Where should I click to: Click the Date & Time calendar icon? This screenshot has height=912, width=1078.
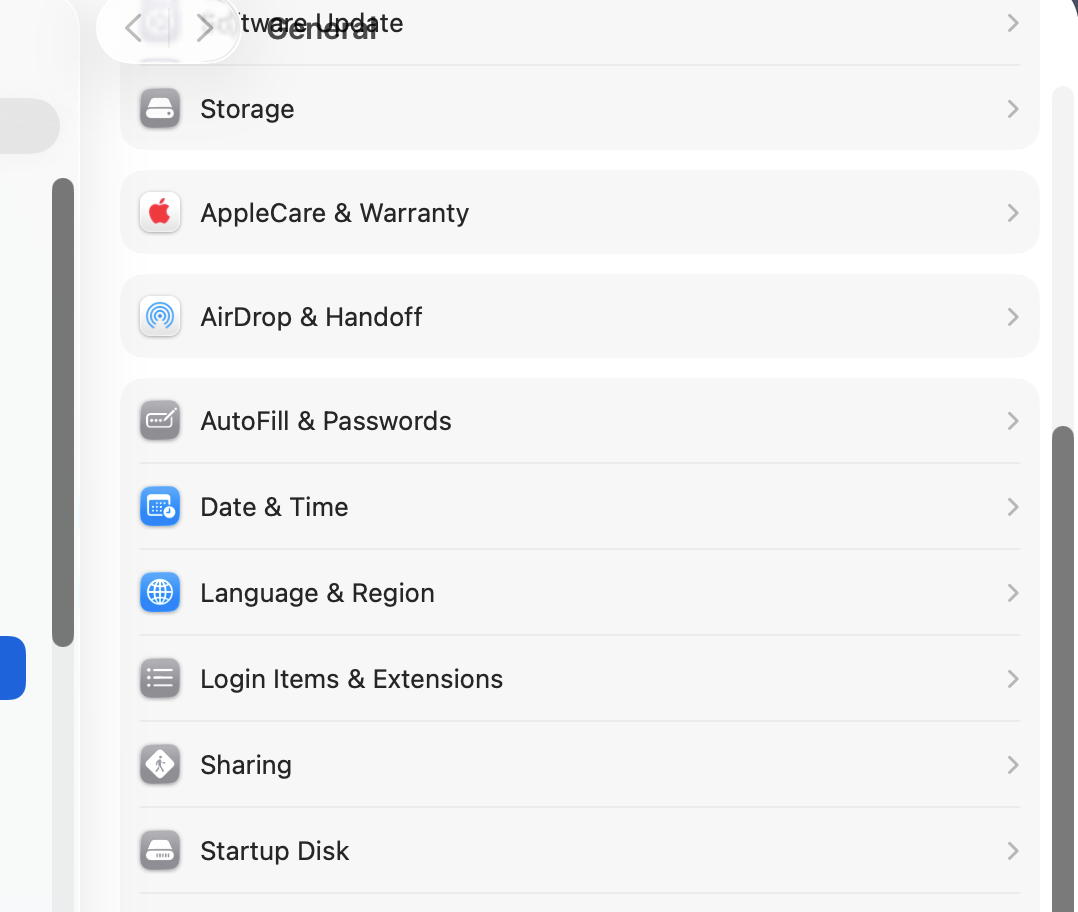(x=160, y=507)
